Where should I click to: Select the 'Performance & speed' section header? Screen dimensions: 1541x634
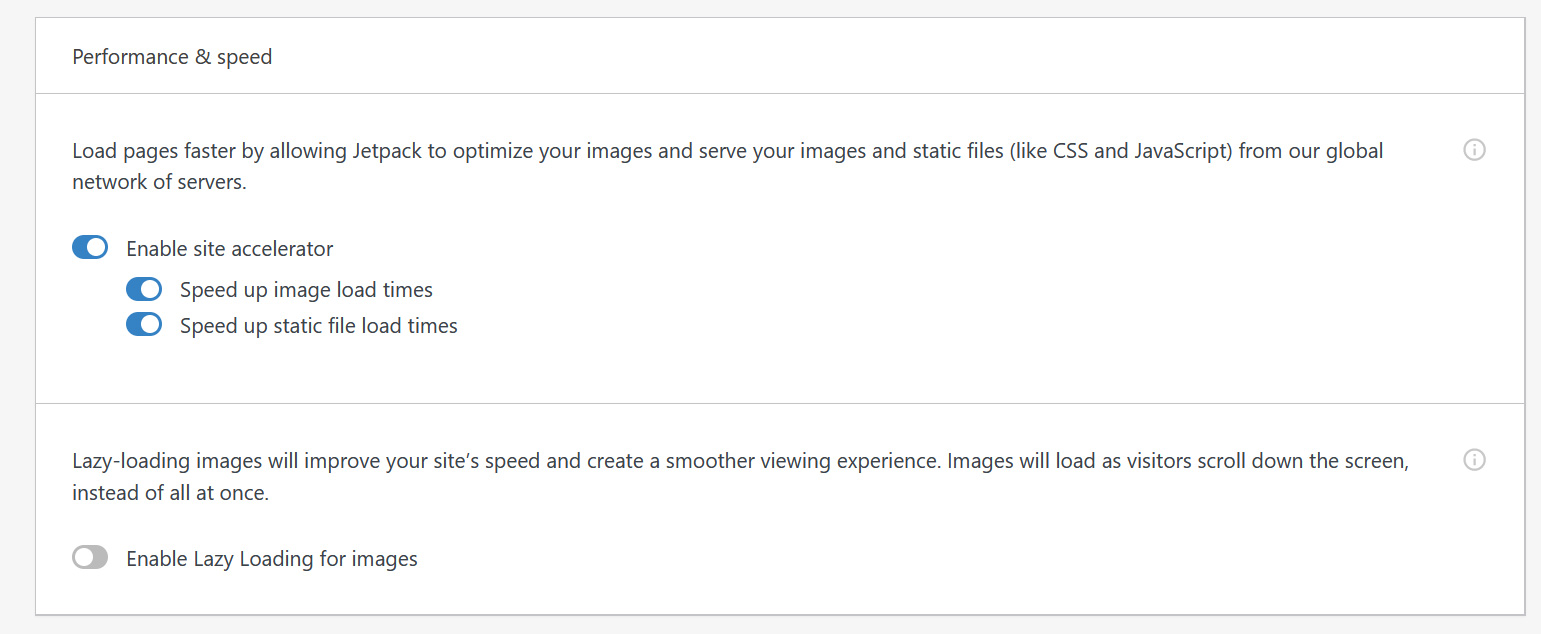pyautogui.click(x=172, y=57)
